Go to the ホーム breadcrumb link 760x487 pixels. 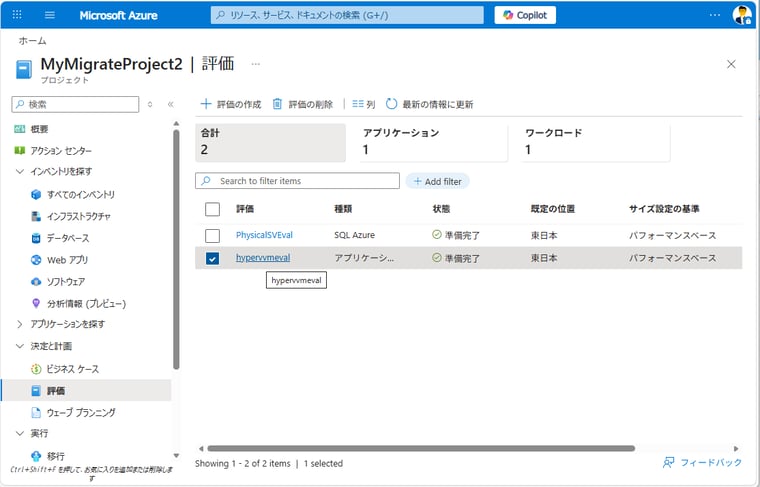32,41
